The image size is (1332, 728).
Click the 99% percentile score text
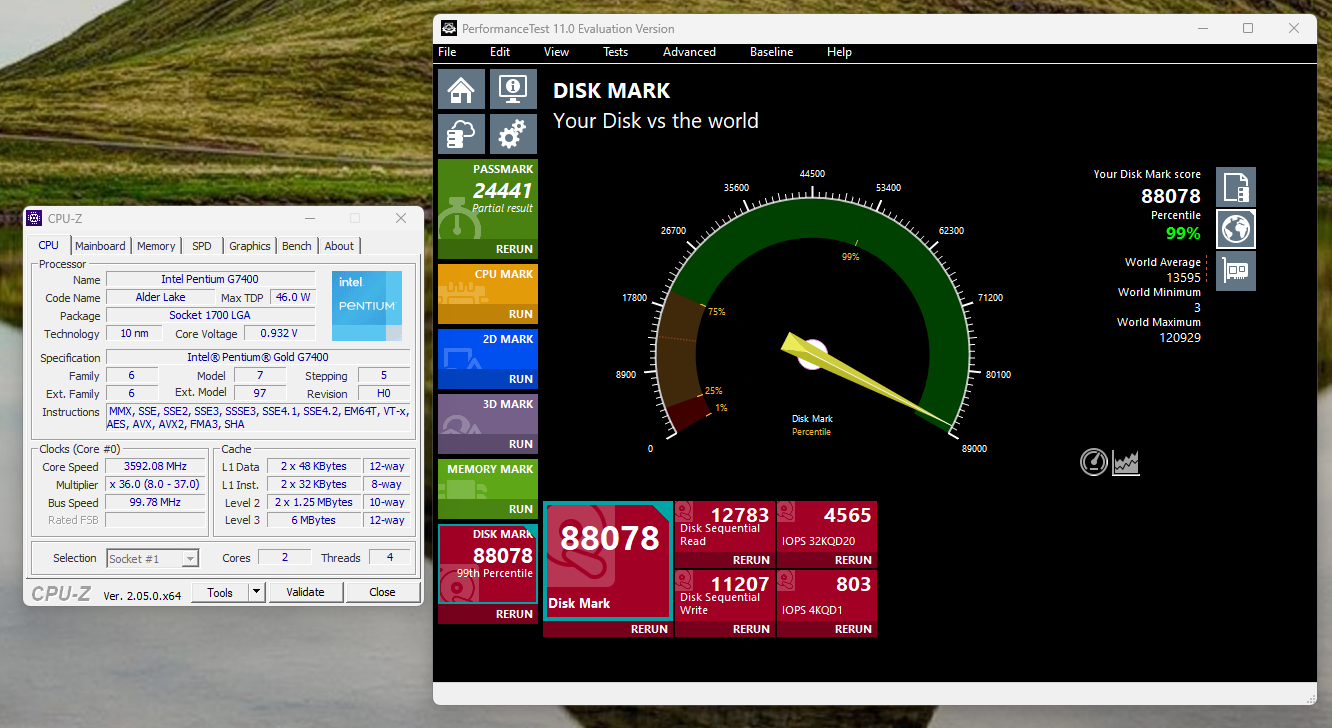tap(1183, 234)
